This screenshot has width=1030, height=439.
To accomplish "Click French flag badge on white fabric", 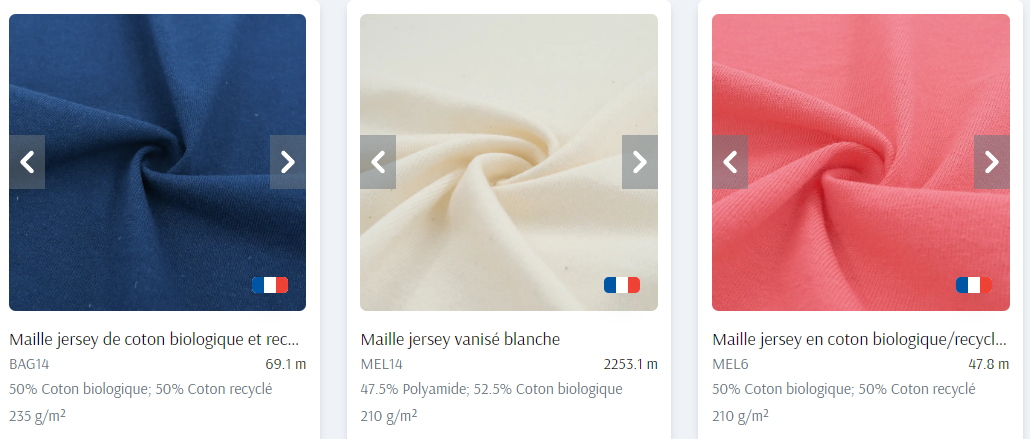I will (x=622, y=285).
